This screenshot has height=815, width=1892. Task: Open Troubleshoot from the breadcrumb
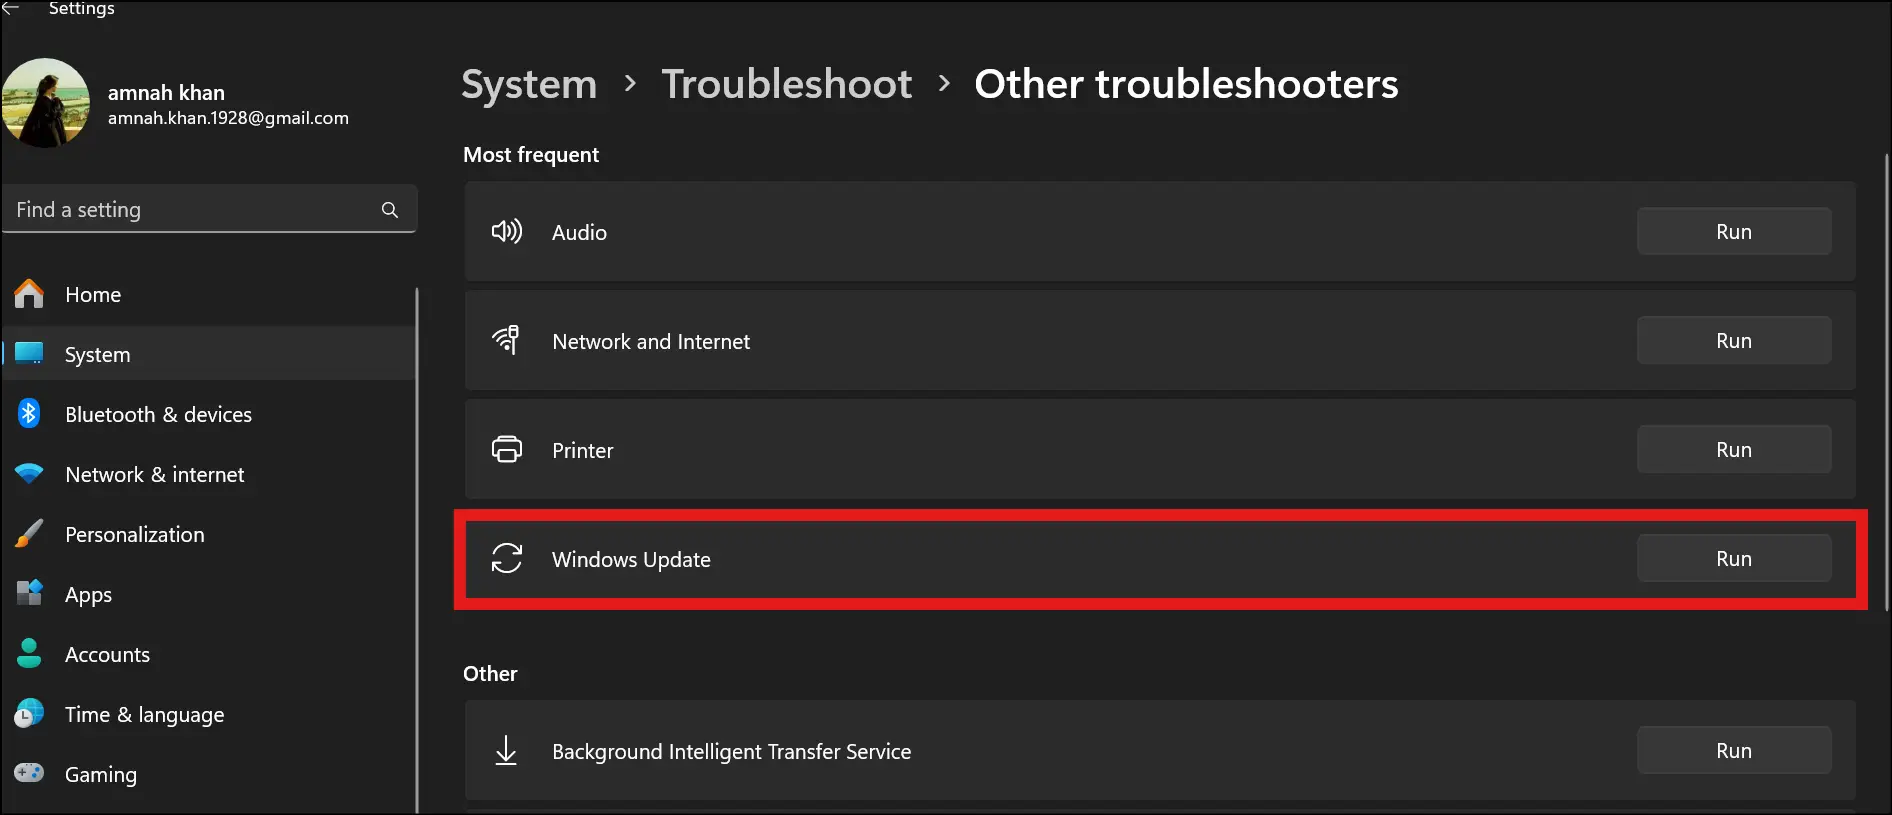point(786,84)
